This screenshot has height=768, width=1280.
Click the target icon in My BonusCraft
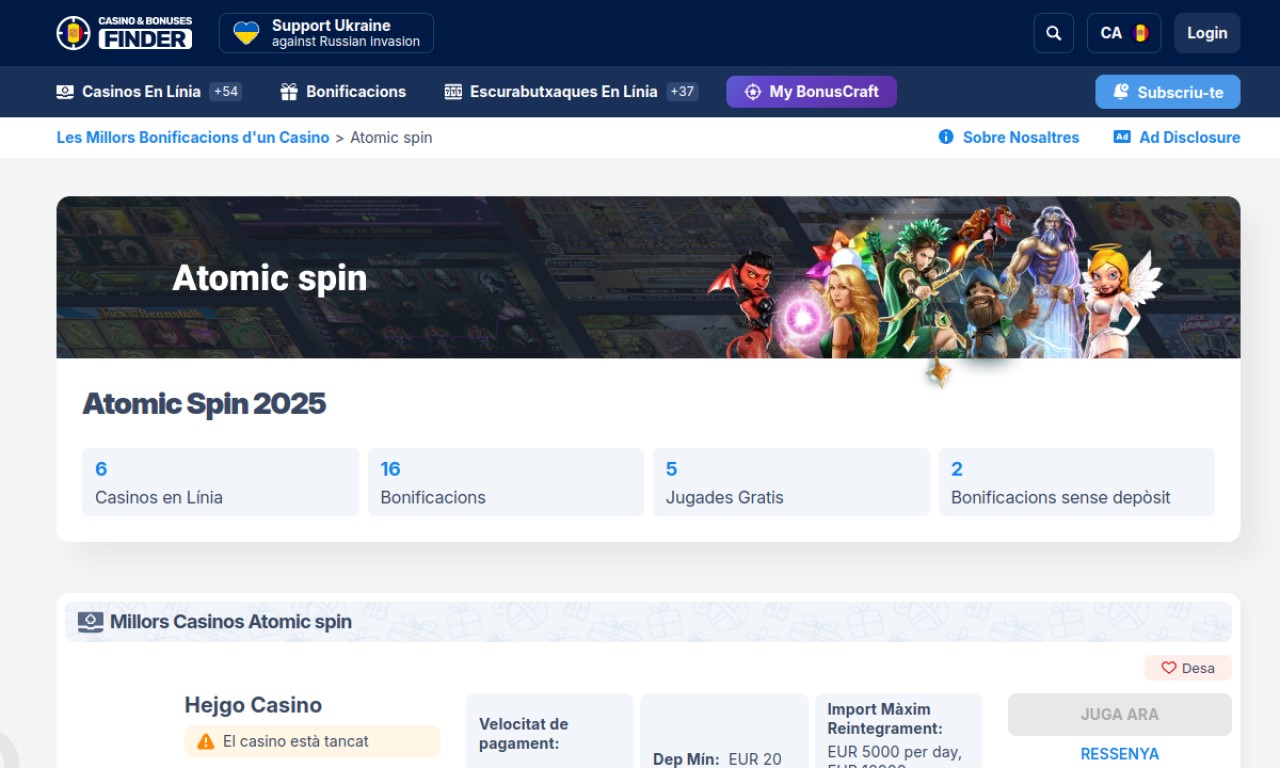tap(753, 91)
